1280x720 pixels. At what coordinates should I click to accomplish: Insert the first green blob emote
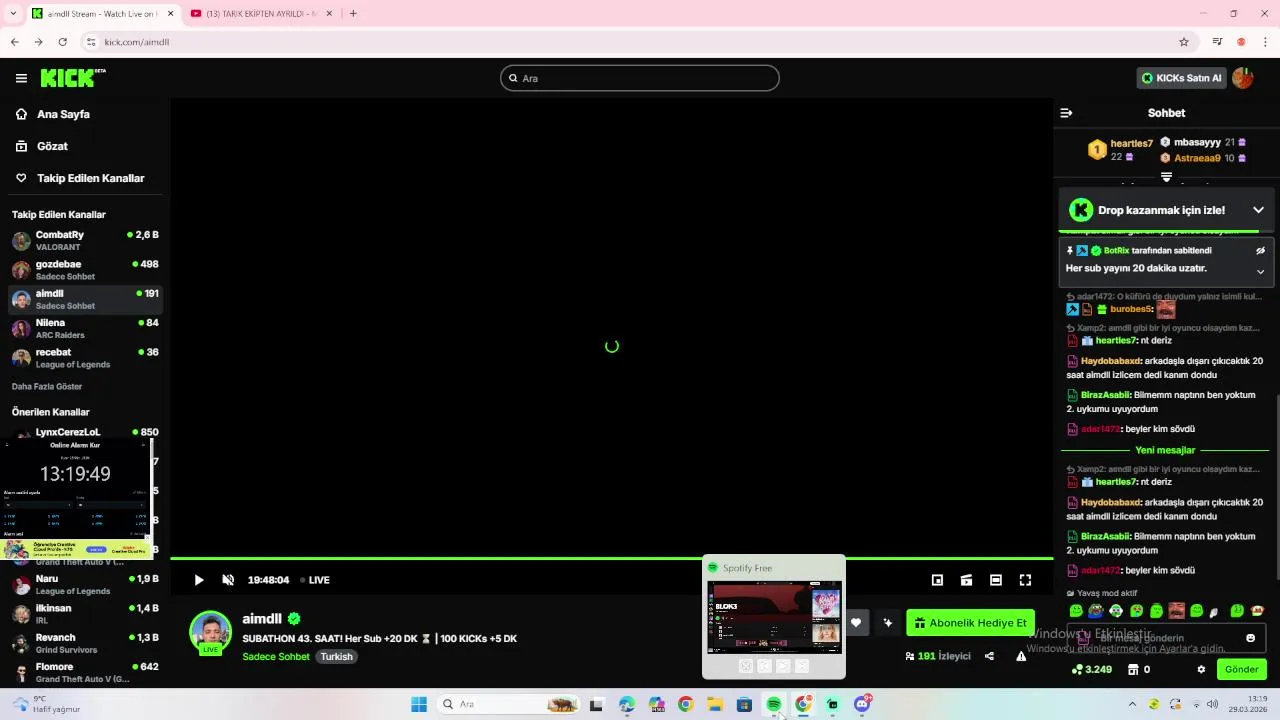coord(1076,611)
